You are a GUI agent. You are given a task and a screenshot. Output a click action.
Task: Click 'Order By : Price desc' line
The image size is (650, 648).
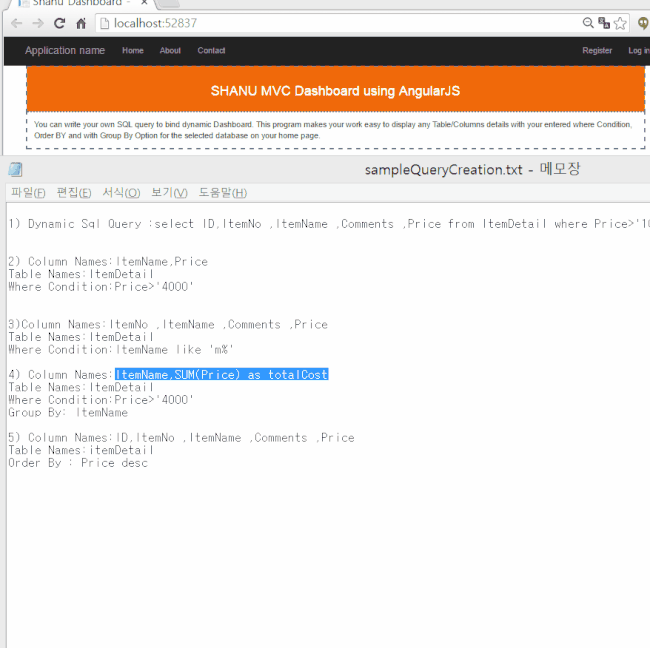click(78, 463)
